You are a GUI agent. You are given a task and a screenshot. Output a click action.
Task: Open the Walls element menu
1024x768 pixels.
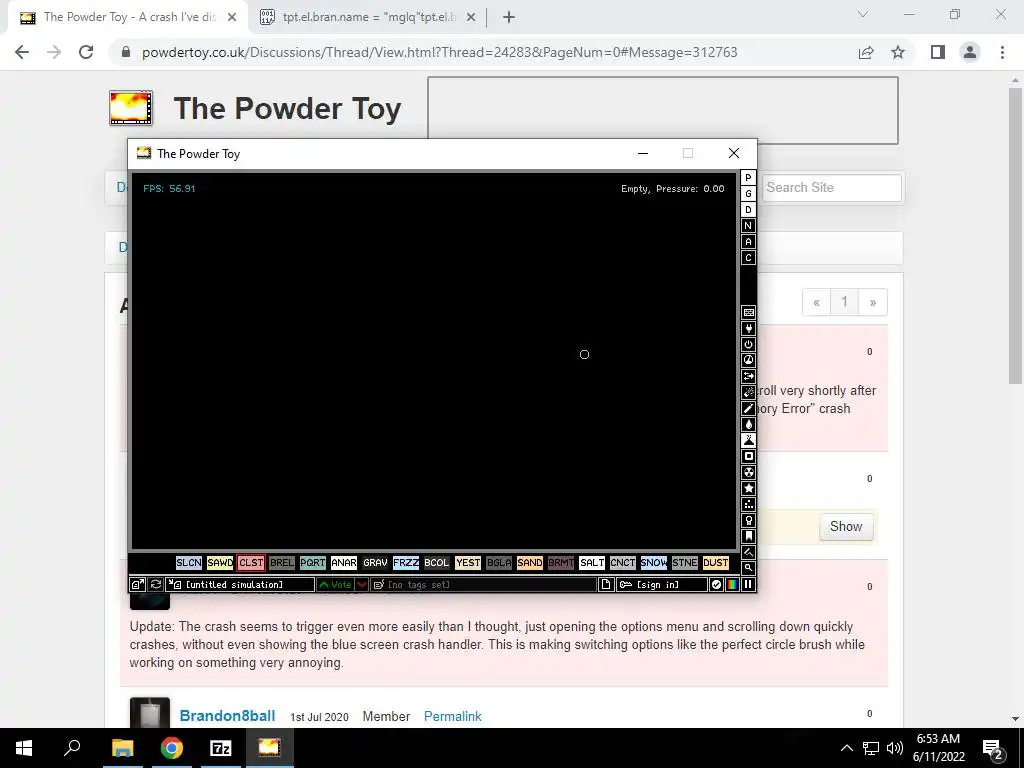(x=748, y=312)
